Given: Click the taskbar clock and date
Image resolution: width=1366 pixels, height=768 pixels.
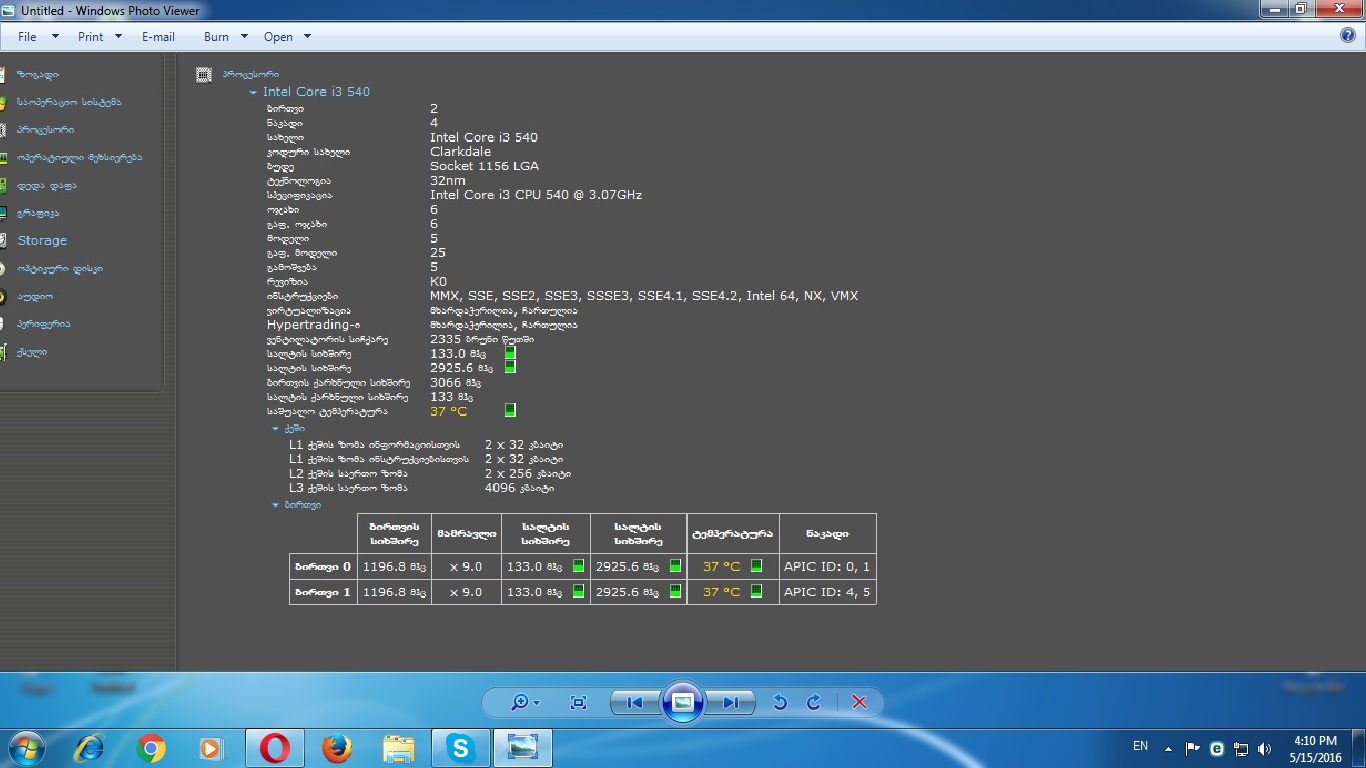Looking at the screenshot, I should click(x=1315, y=748).
